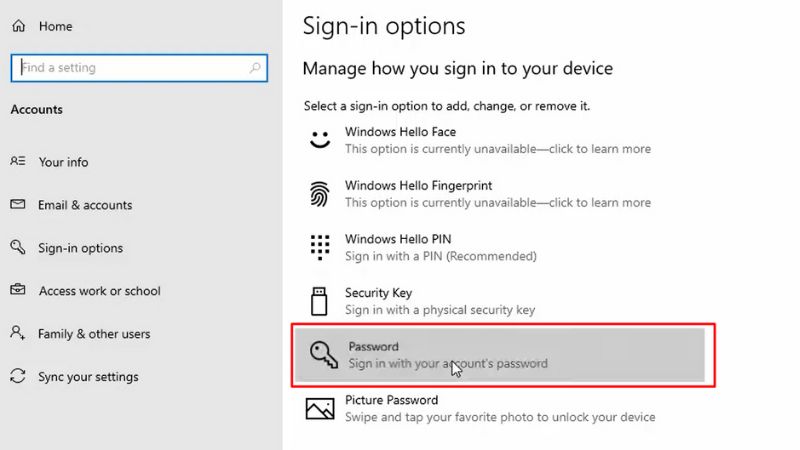Expand the Windows Hello PIN option
The height and width of the screenshot is (450, 800).
tap(500, 247)
